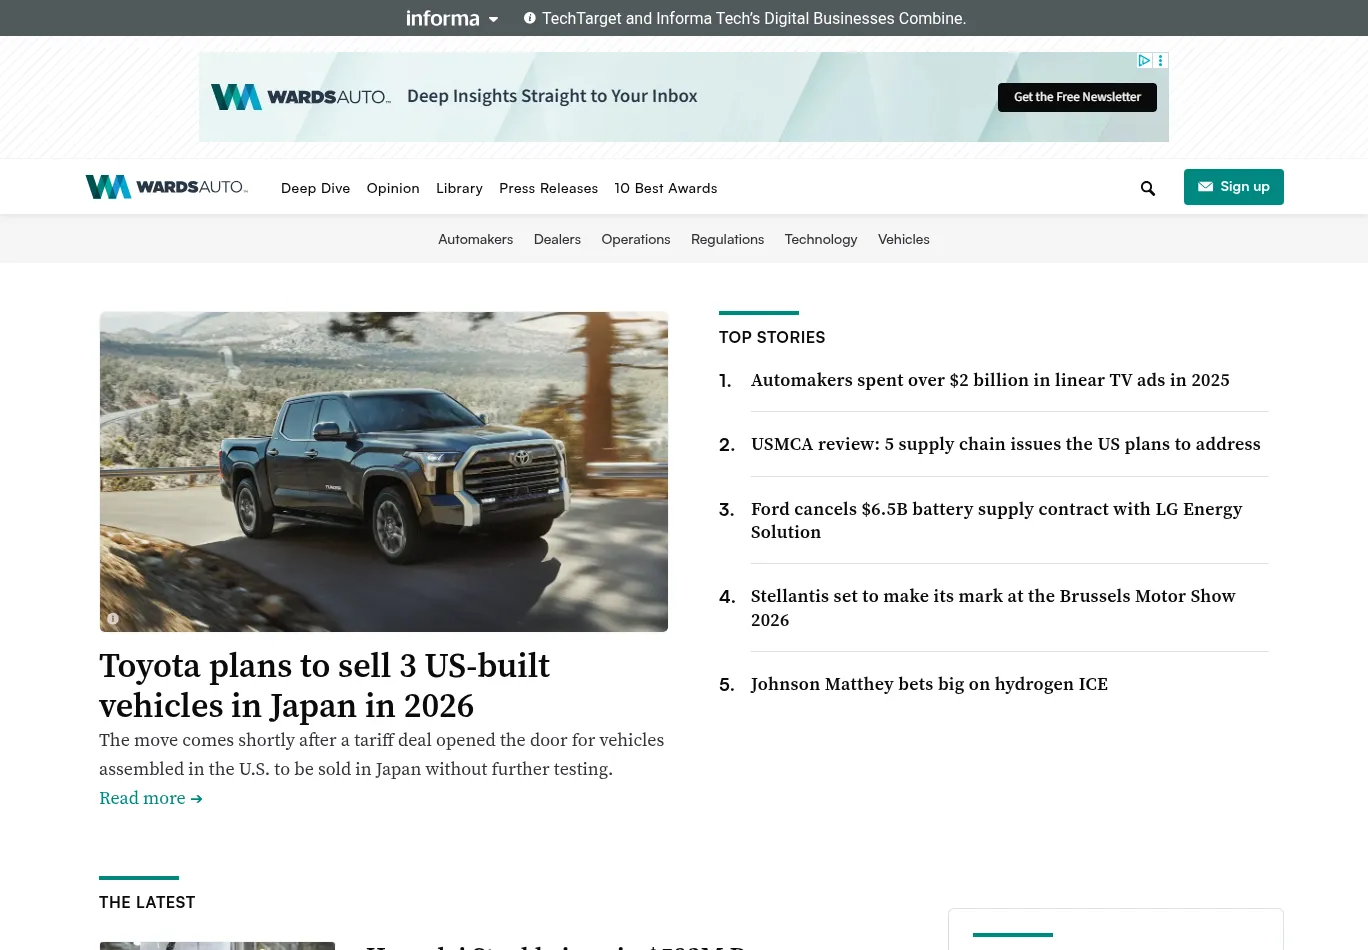Read Johnson Matthey hydrogen ICE story

click(929, 684)
